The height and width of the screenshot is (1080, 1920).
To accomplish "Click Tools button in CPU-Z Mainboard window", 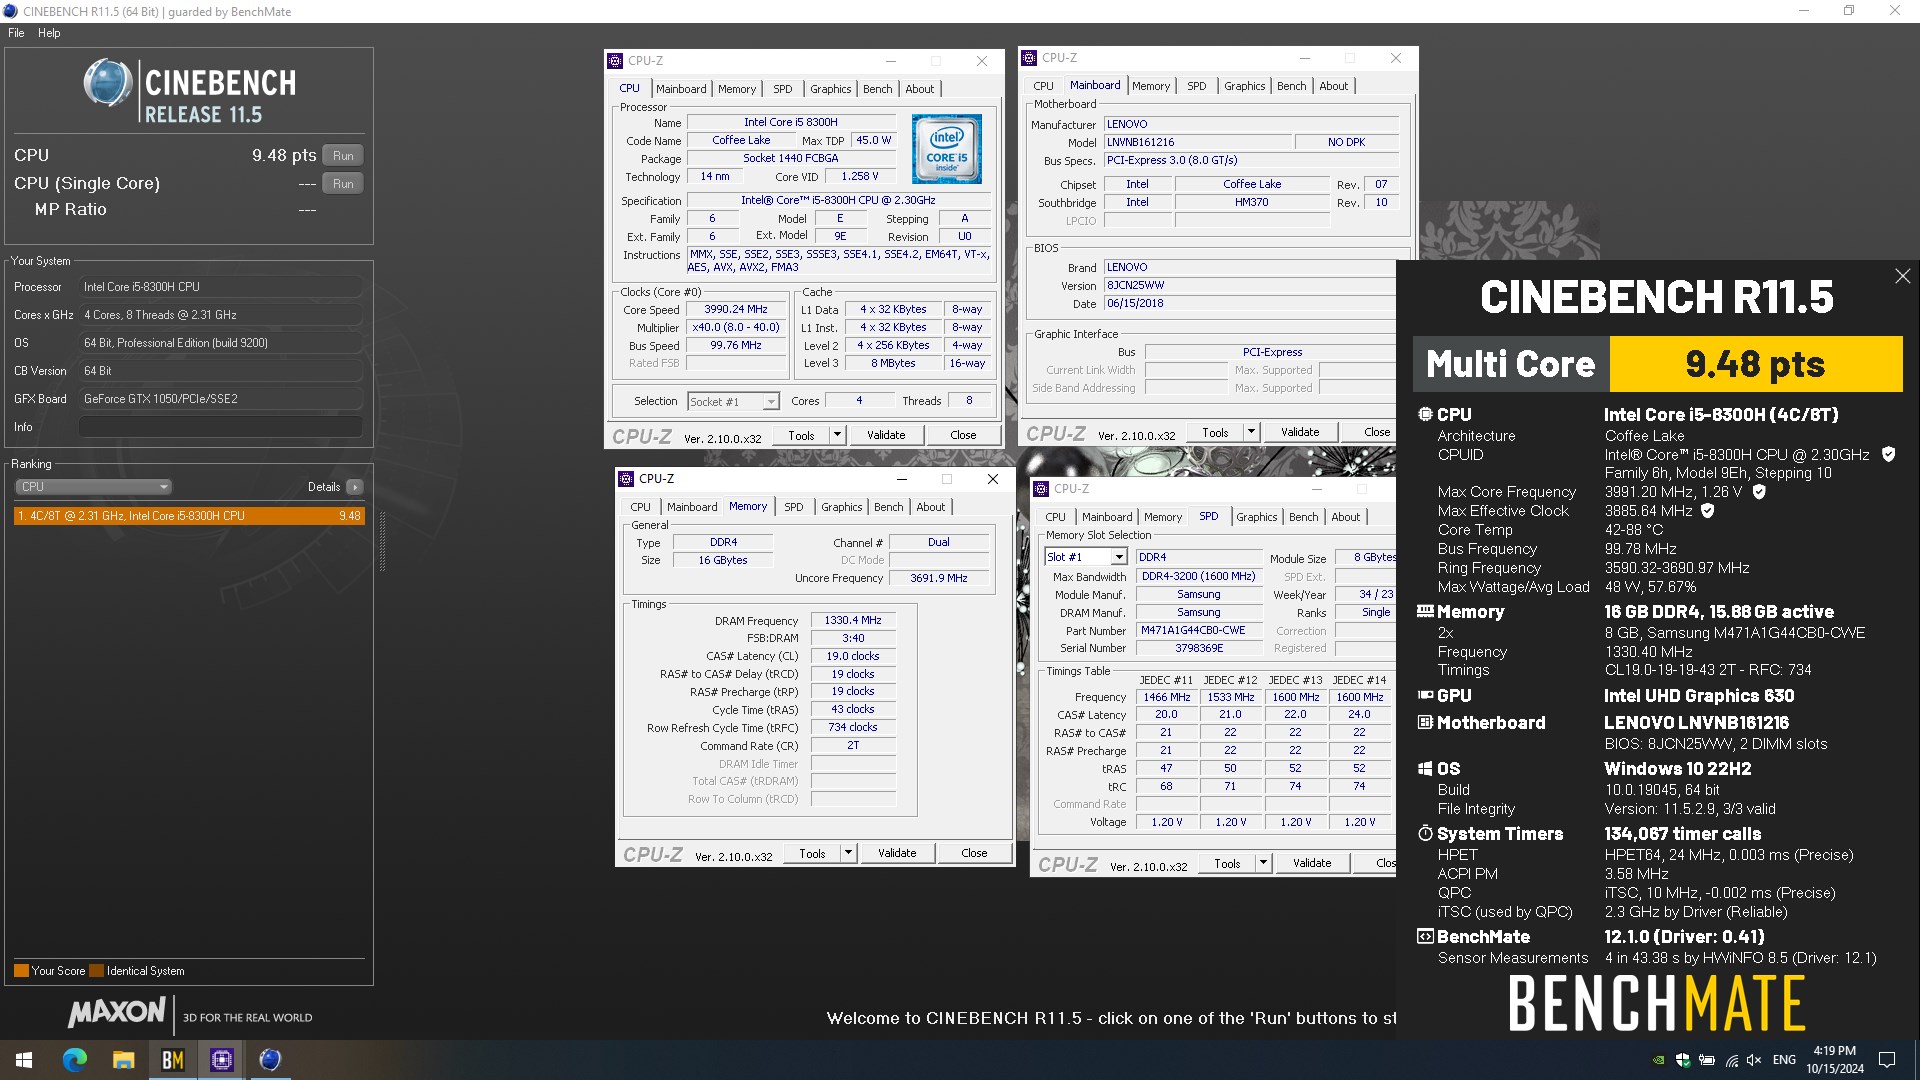I will pos(1215,432).
